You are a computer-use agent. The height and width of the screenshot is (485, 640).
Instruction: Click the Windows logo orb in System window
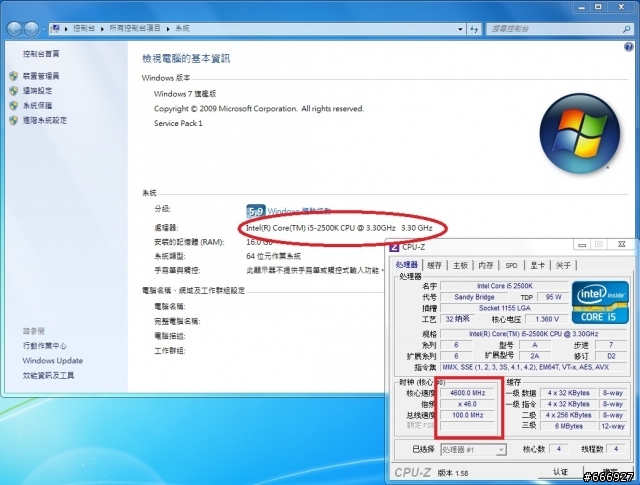pyautogui.click(x=580, y=133)
